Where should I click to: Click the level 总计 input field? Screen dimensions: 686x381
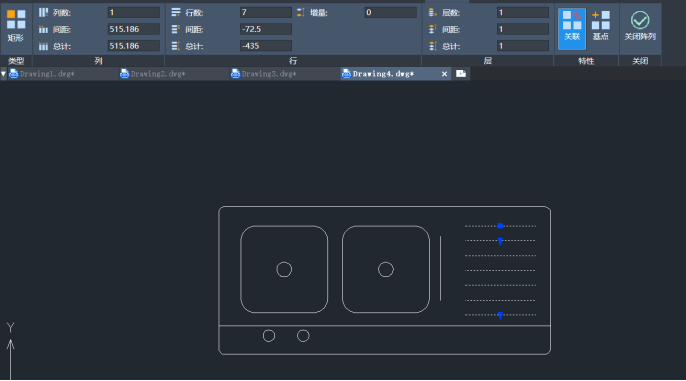tap(523, 46)
